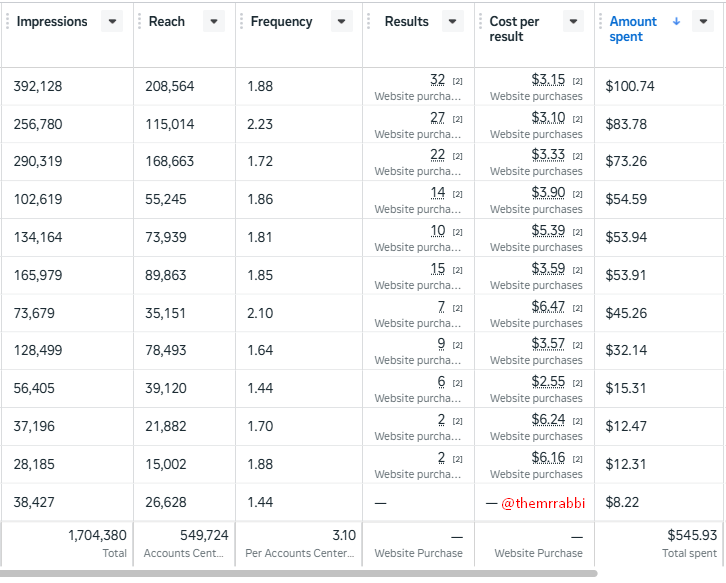Open the Amount spent column dropdown arrow
The width and height of the screenshot is (726, 583).
click(703, 22)
